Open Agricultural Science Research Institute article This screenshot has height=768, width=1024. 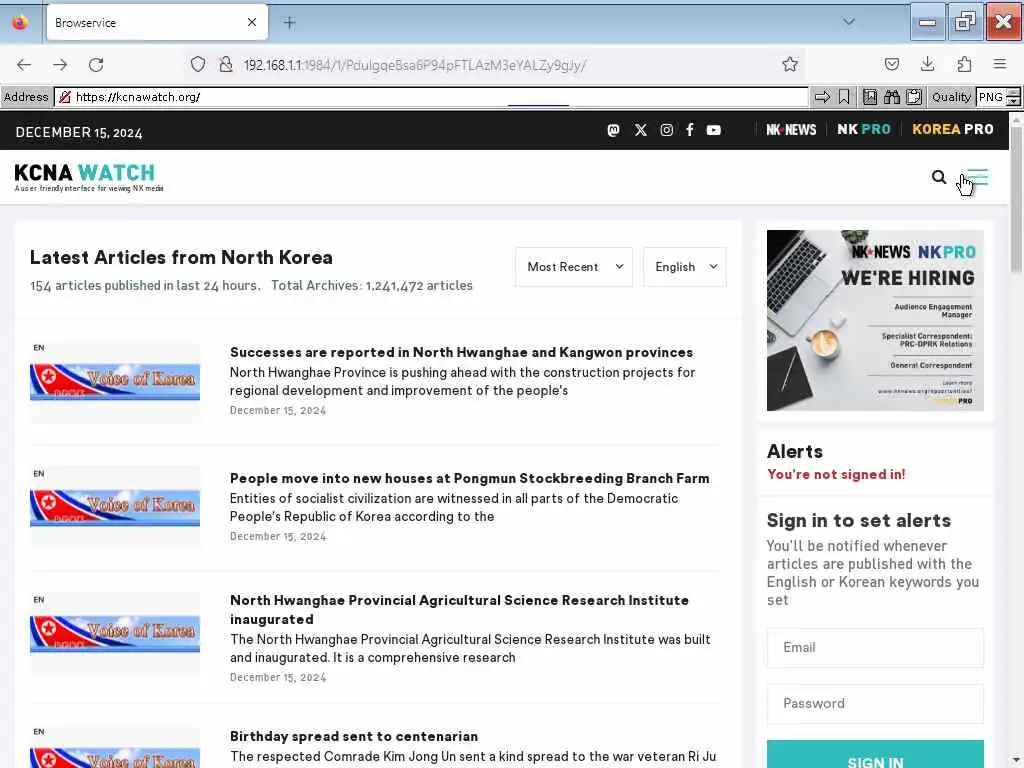click(459, 609)
